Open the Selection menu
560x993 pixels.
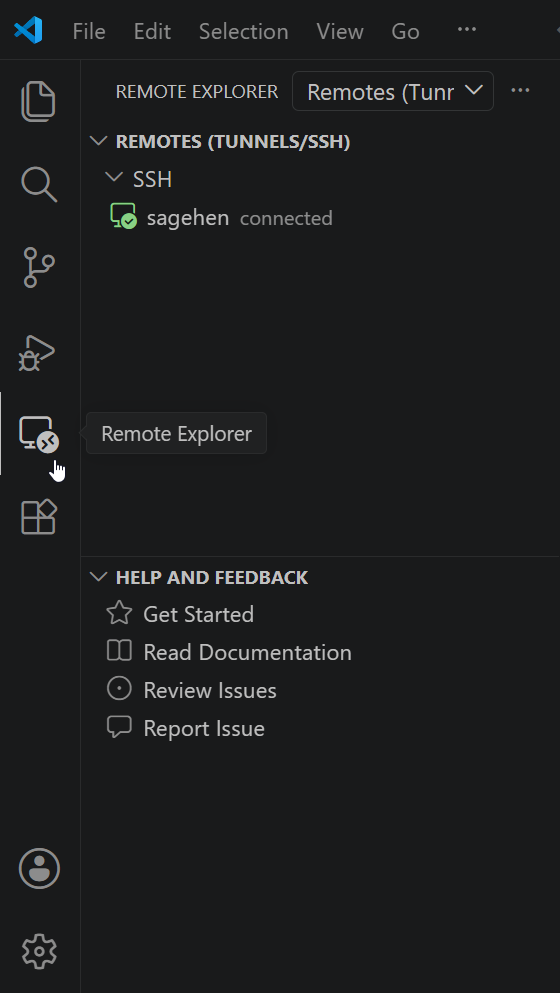(243, 31)
